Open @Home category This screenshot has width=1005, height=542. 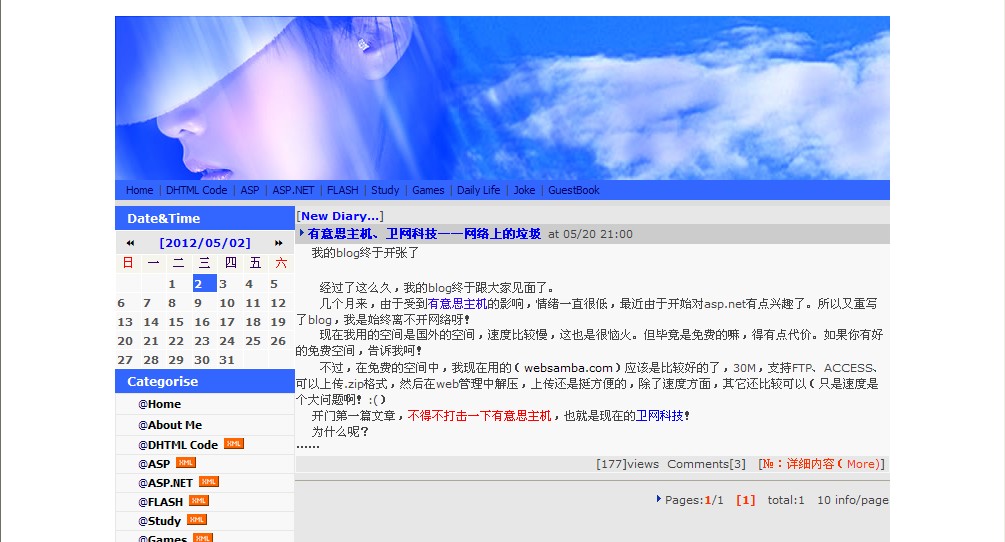(x=160, y=404)
